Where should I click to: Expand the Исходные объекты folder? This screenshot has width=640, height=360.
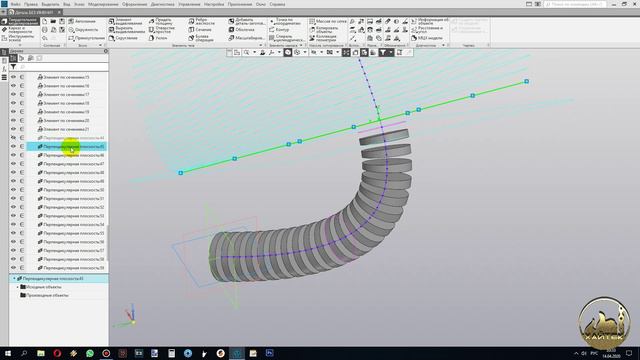(x=18, y=287)
